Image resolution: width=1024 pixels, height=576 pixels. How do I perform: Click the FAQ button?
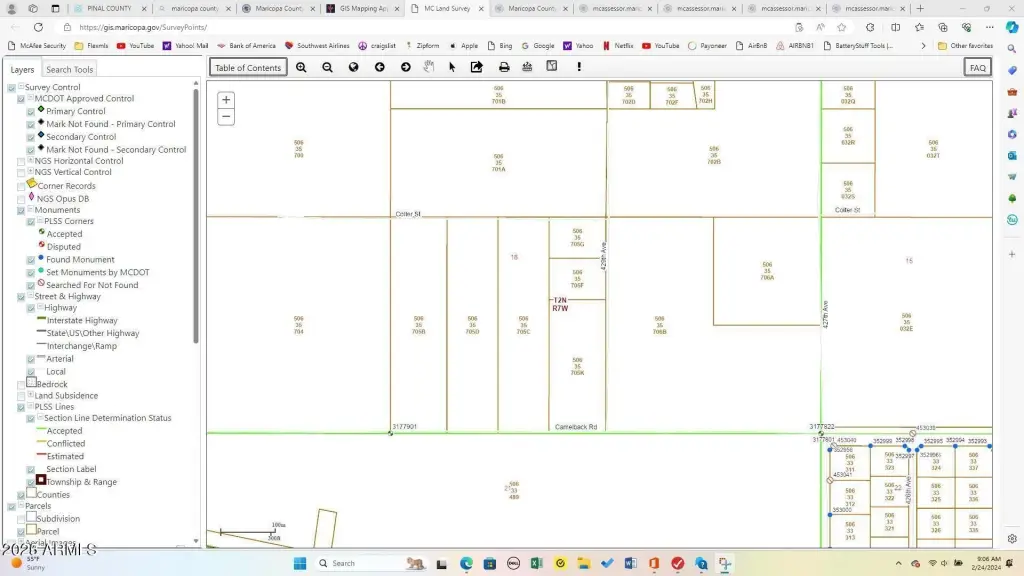tap(977, 67)
